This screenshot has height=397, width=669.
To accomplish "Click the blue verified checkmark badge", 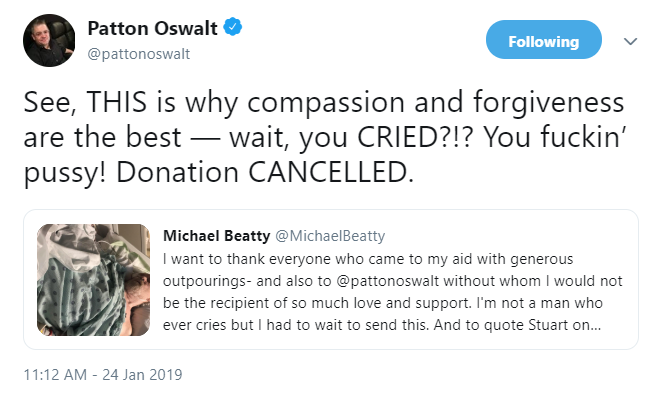I will click(x=233, y=27).
